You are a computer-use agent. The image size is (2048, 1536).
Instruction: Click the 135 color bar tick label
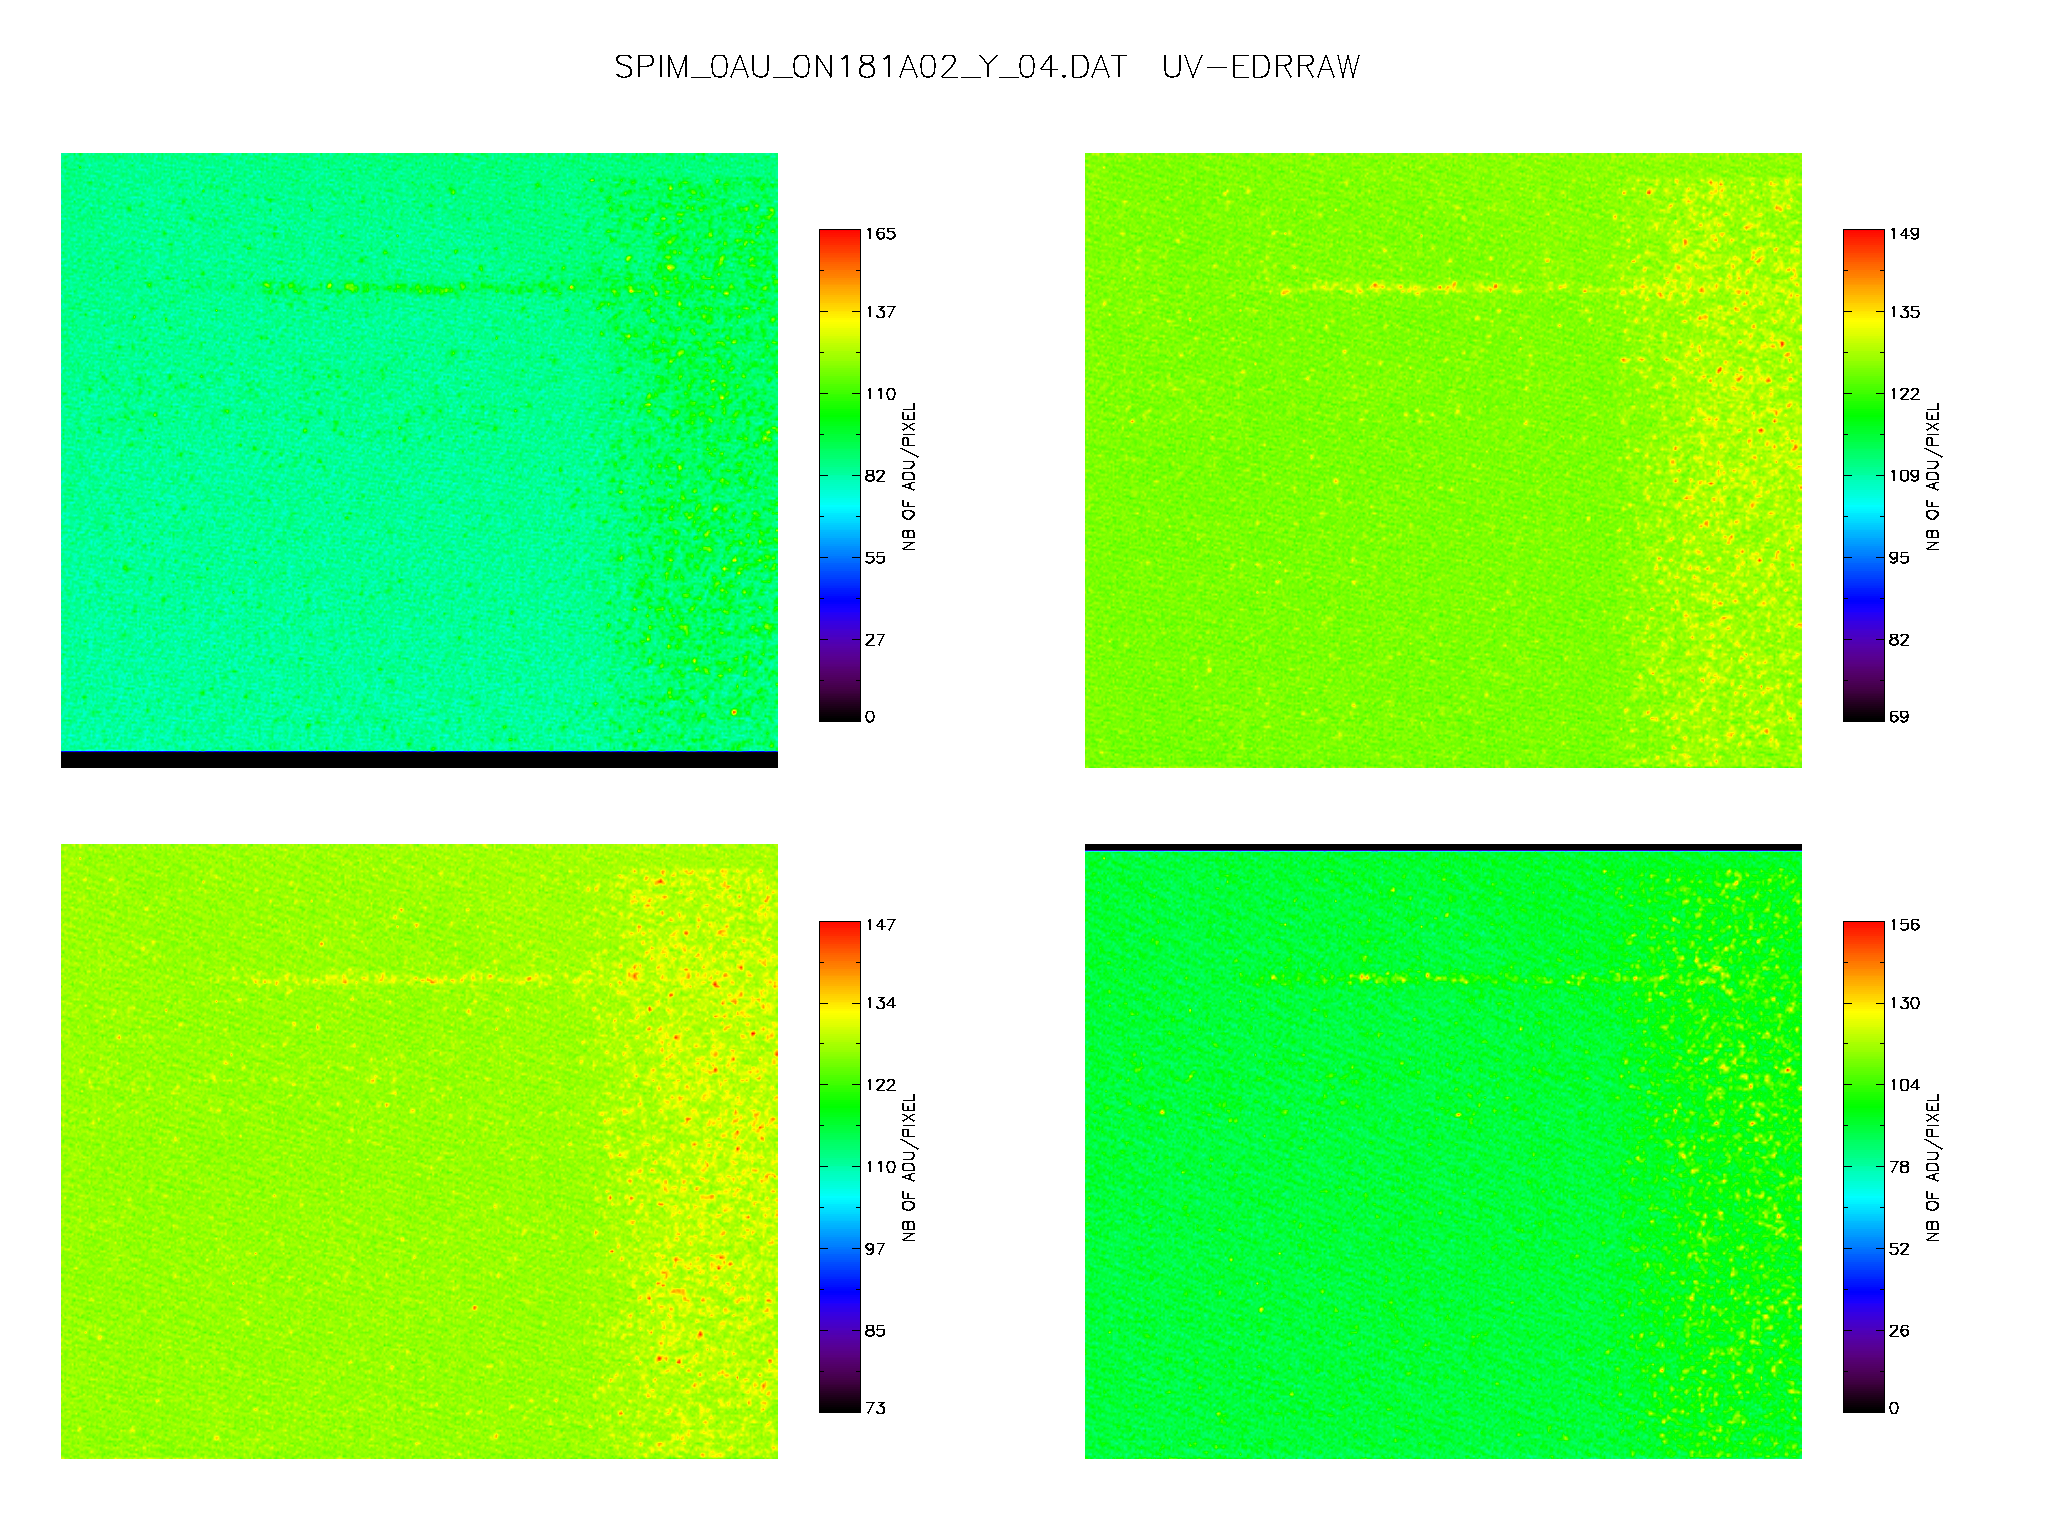pos(1905,312)
